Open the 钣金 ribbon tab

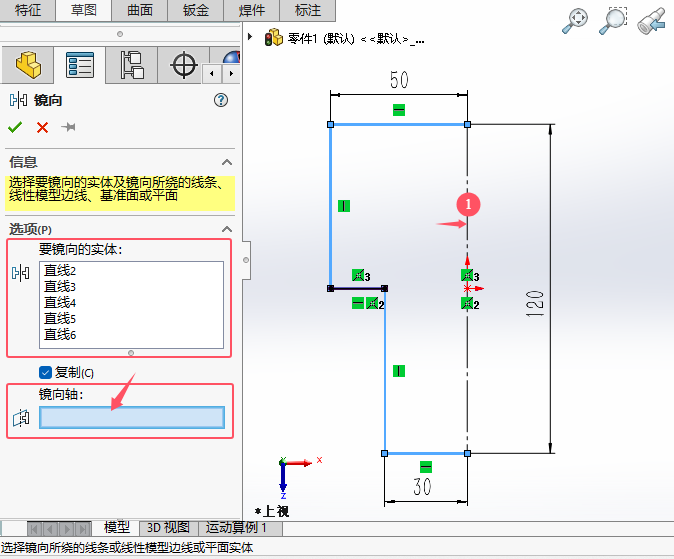click(x=196, y=10)
